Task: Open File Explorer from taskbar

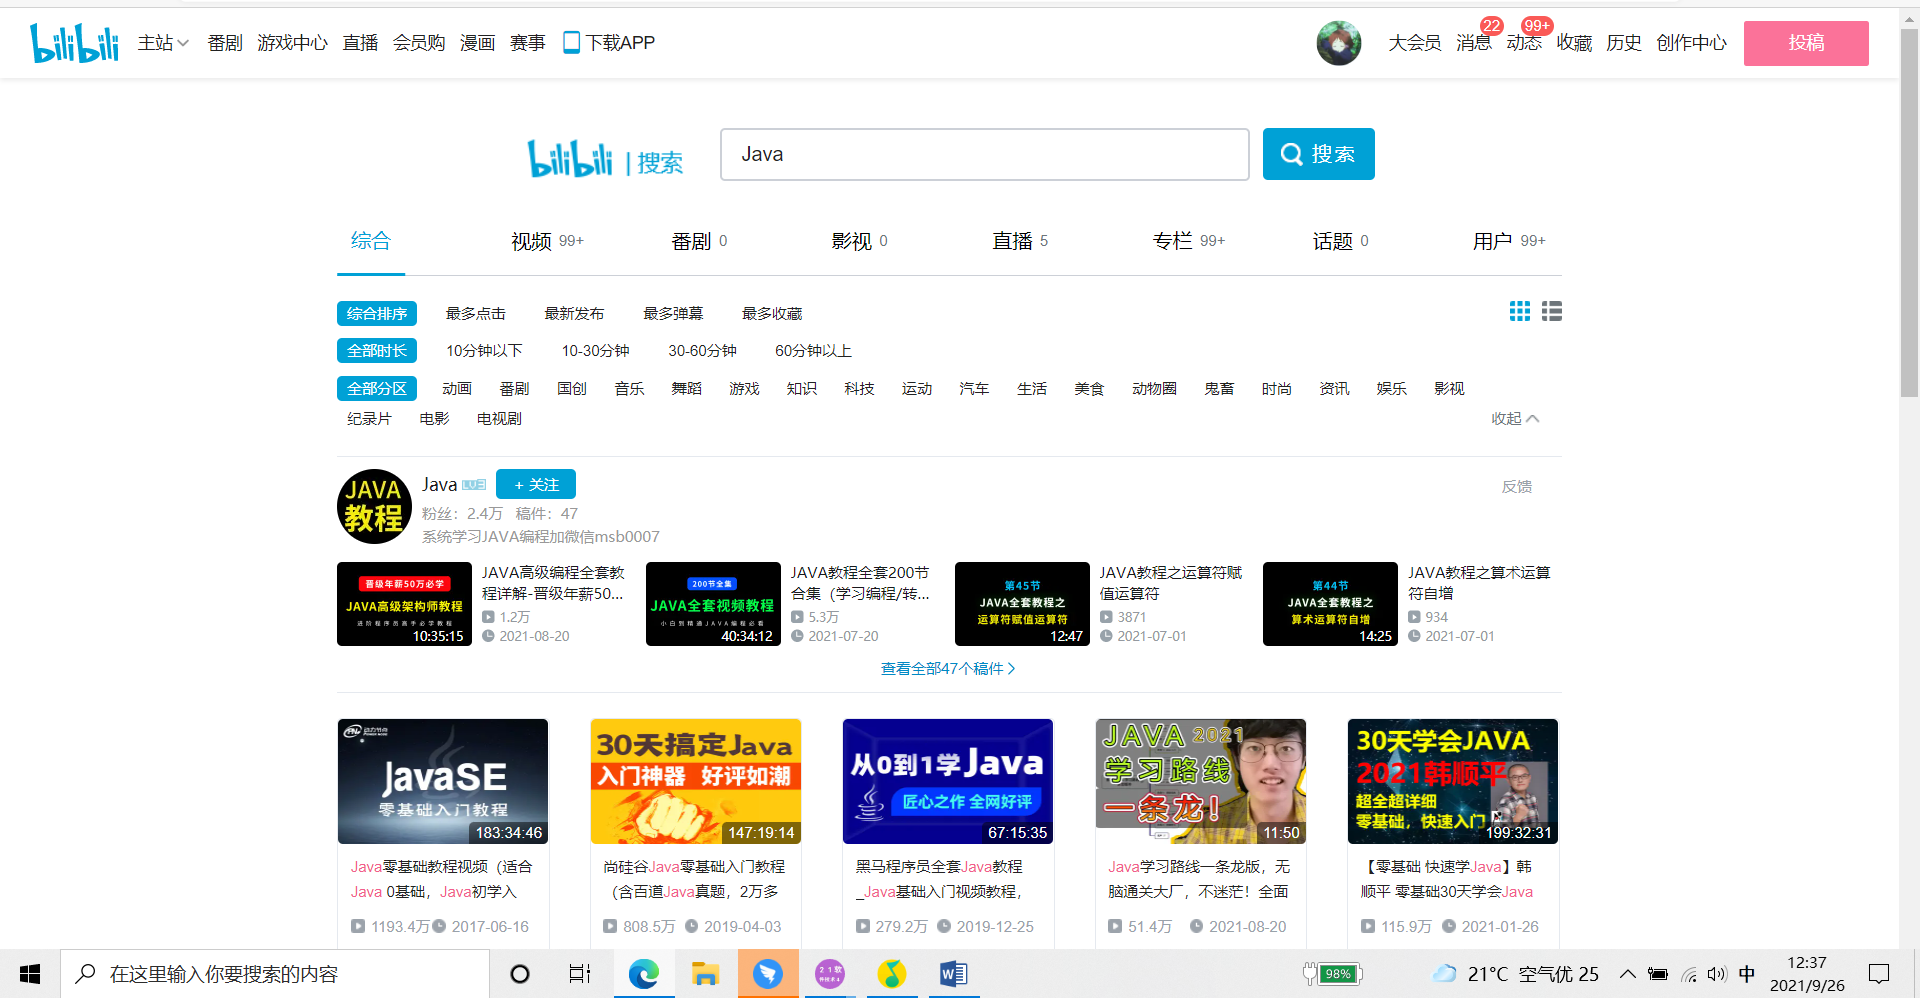Action: tap(706, 974)
